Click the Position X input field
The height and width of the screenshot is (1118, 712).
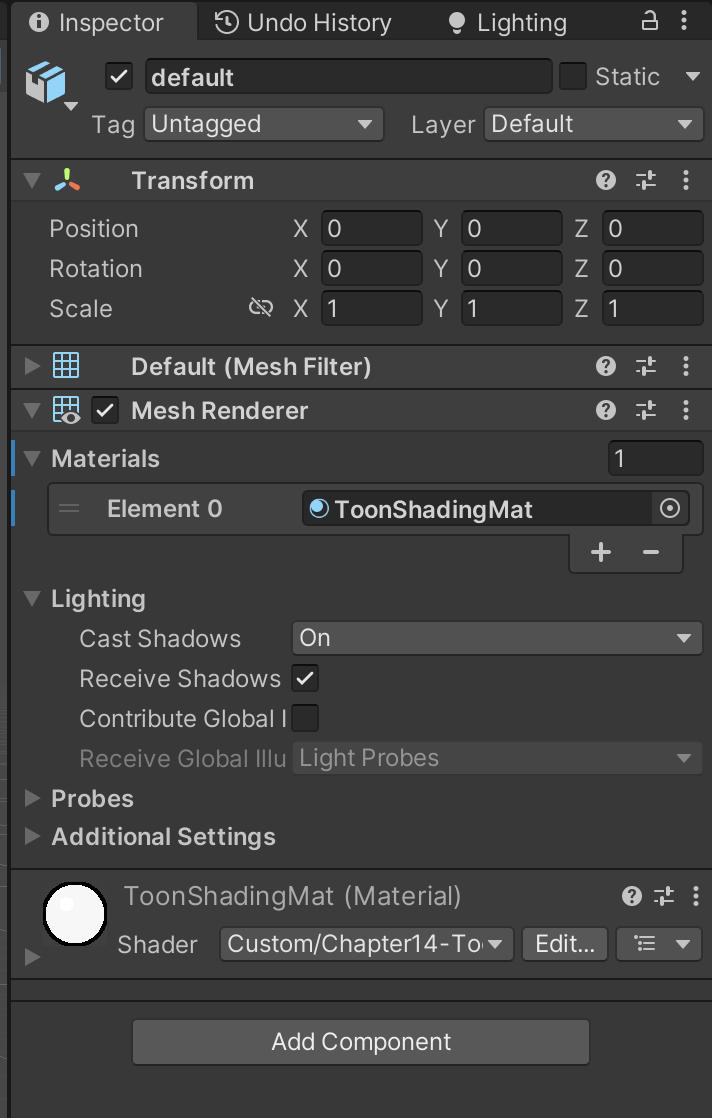tap(371, 229)
